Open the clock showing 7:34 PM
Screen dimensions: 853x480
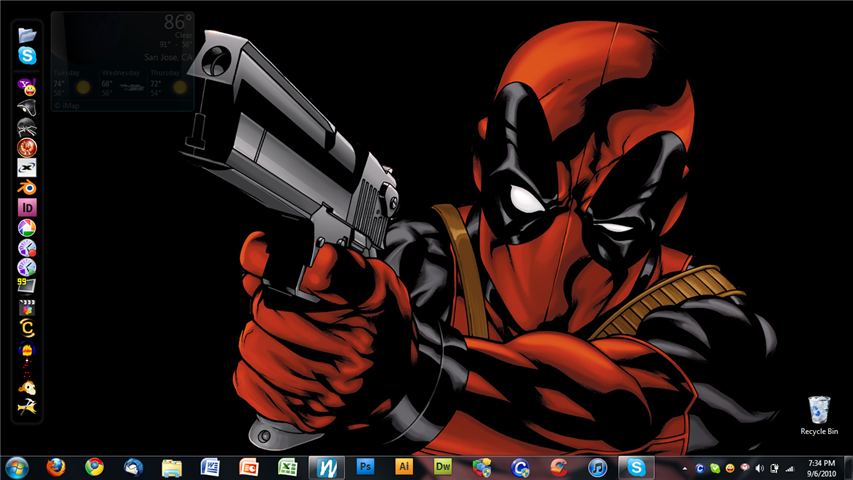click(x=821, y=469)
